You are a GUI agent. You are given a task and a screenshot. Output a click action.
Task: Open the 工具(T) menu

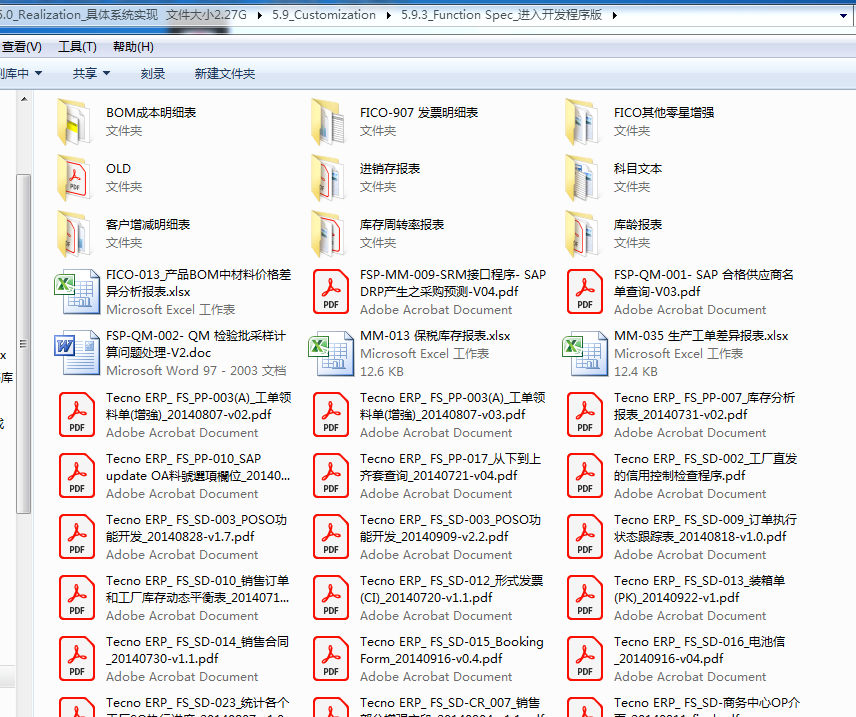point(78,47)
